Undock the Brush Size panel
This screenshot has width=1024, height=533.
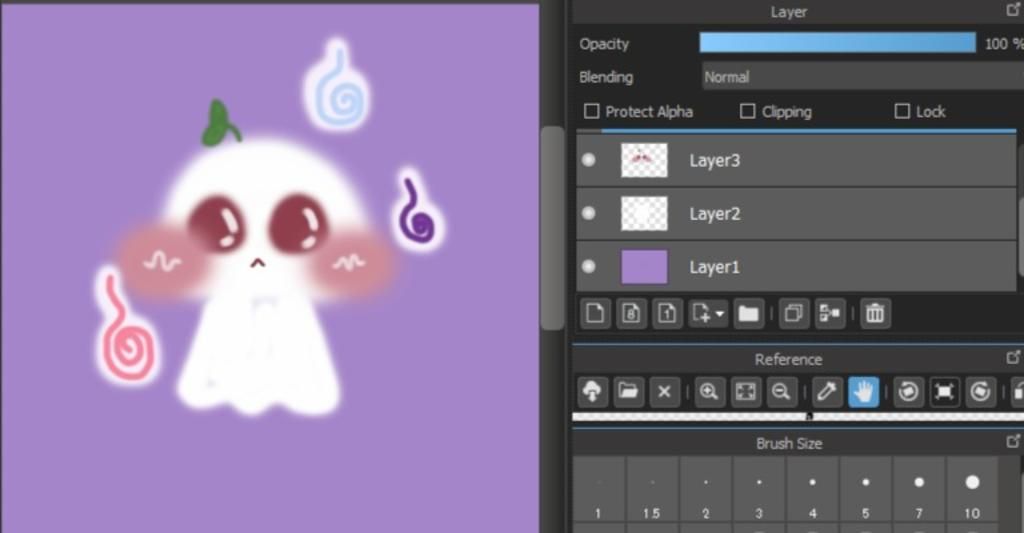click(1013, 442)
